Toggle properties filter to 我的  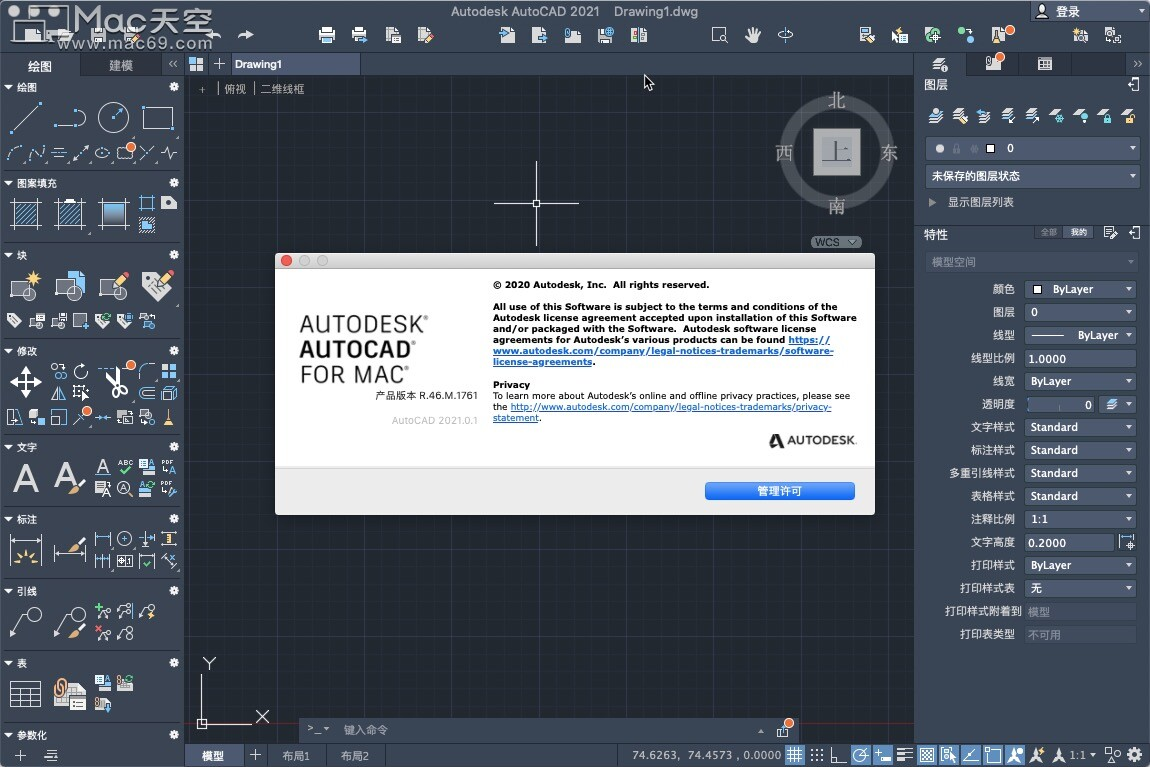[1078, 232]
